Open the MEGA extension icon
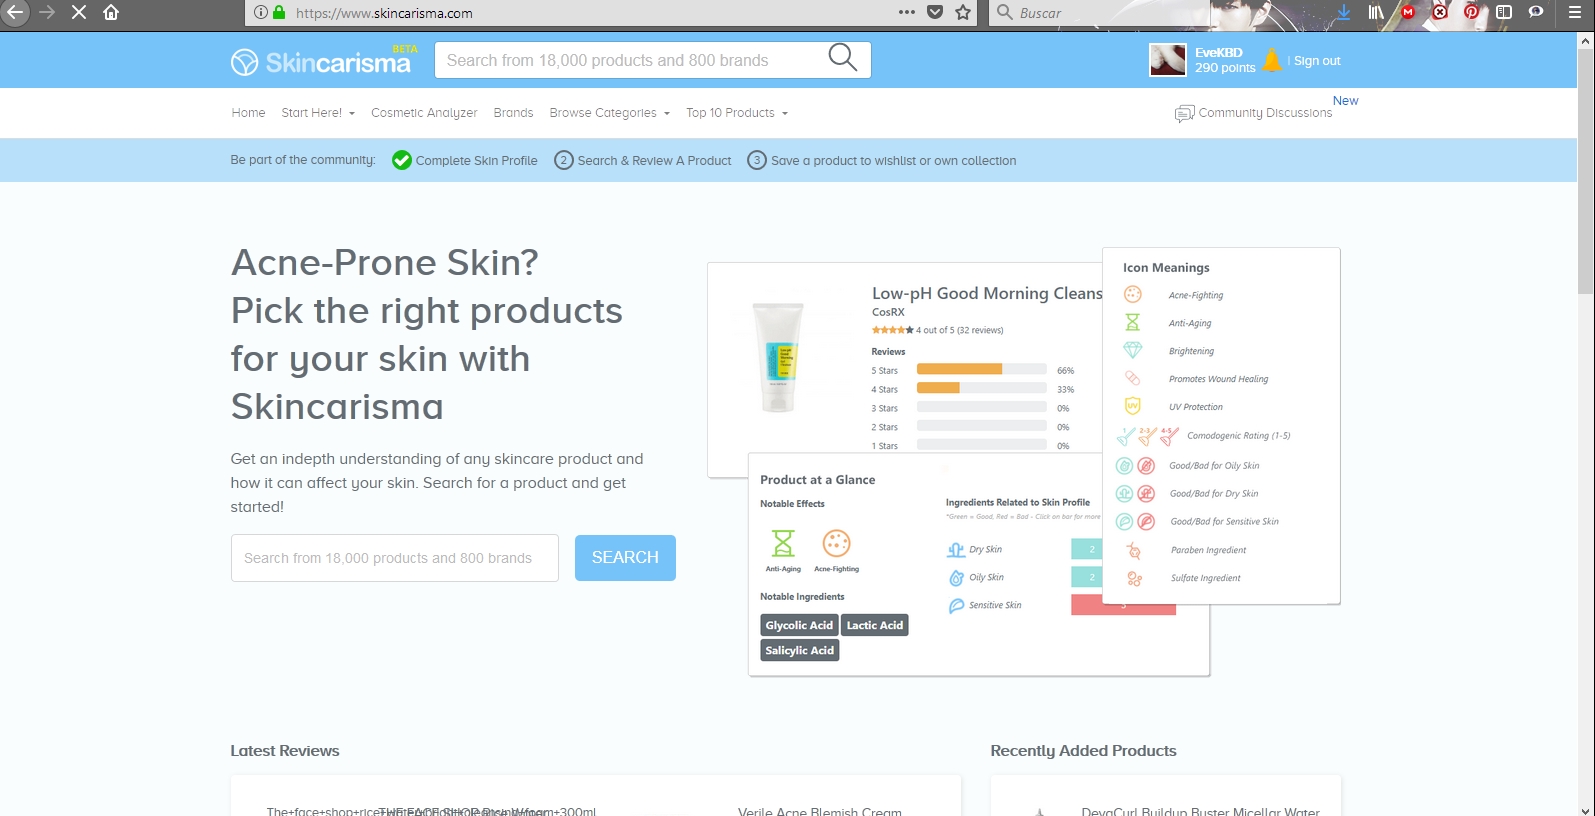The width and height of the screenshot is (1595, 816). [1408, 12]
